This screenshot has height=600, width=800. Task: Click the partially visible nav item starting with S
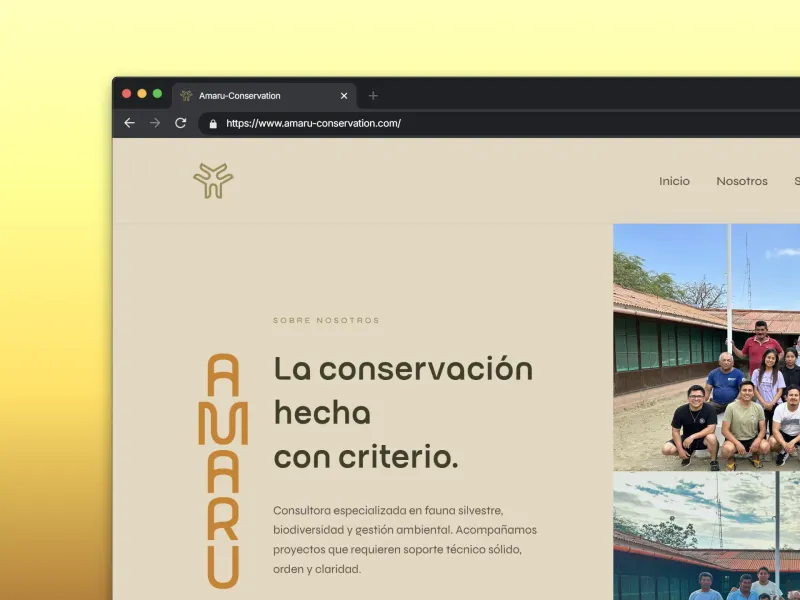pyautogui.click(x=796, y=181)
